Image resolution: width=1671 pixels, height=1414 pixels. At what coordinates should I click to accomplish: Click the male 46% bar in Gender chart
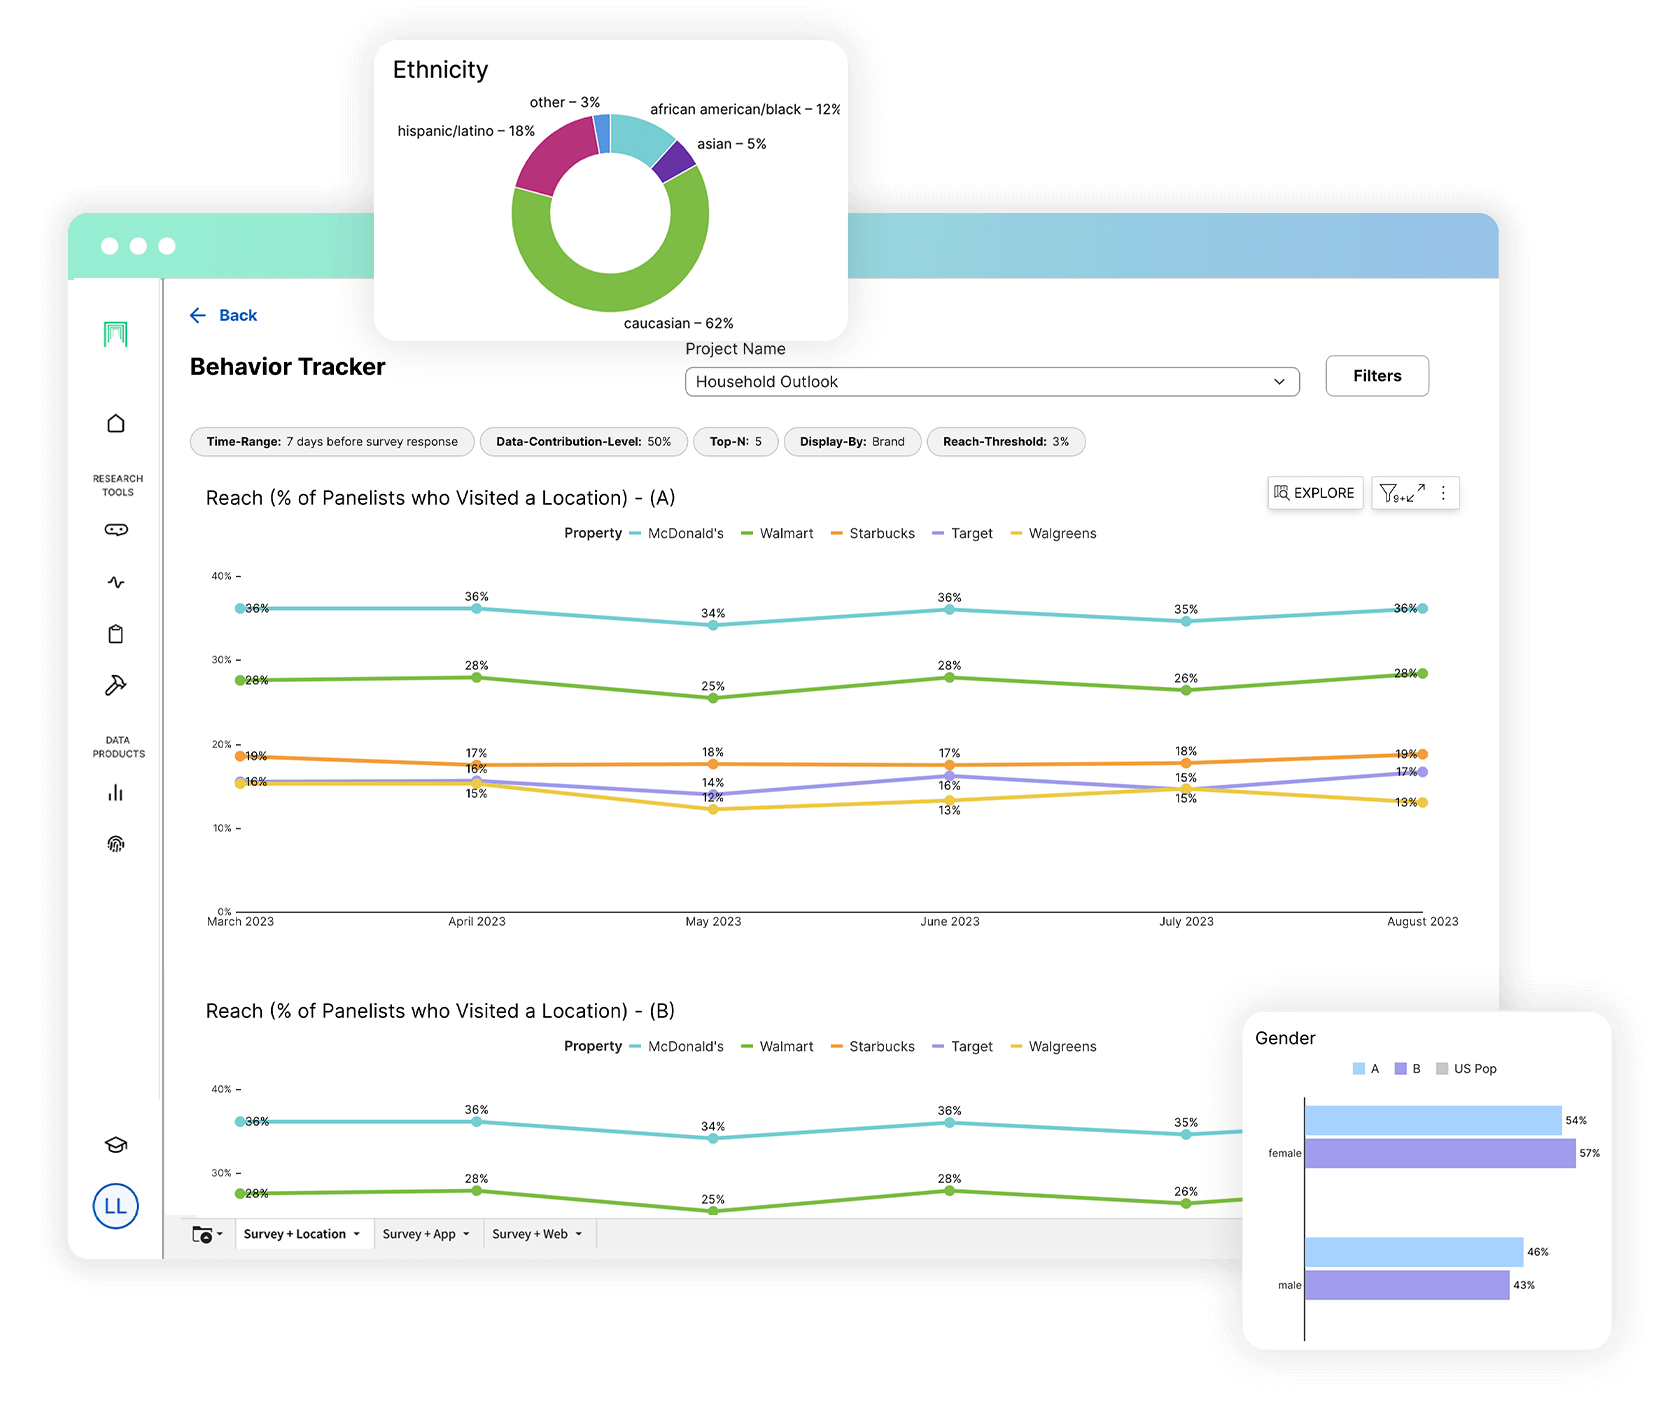click(x=1414, y=1252)
